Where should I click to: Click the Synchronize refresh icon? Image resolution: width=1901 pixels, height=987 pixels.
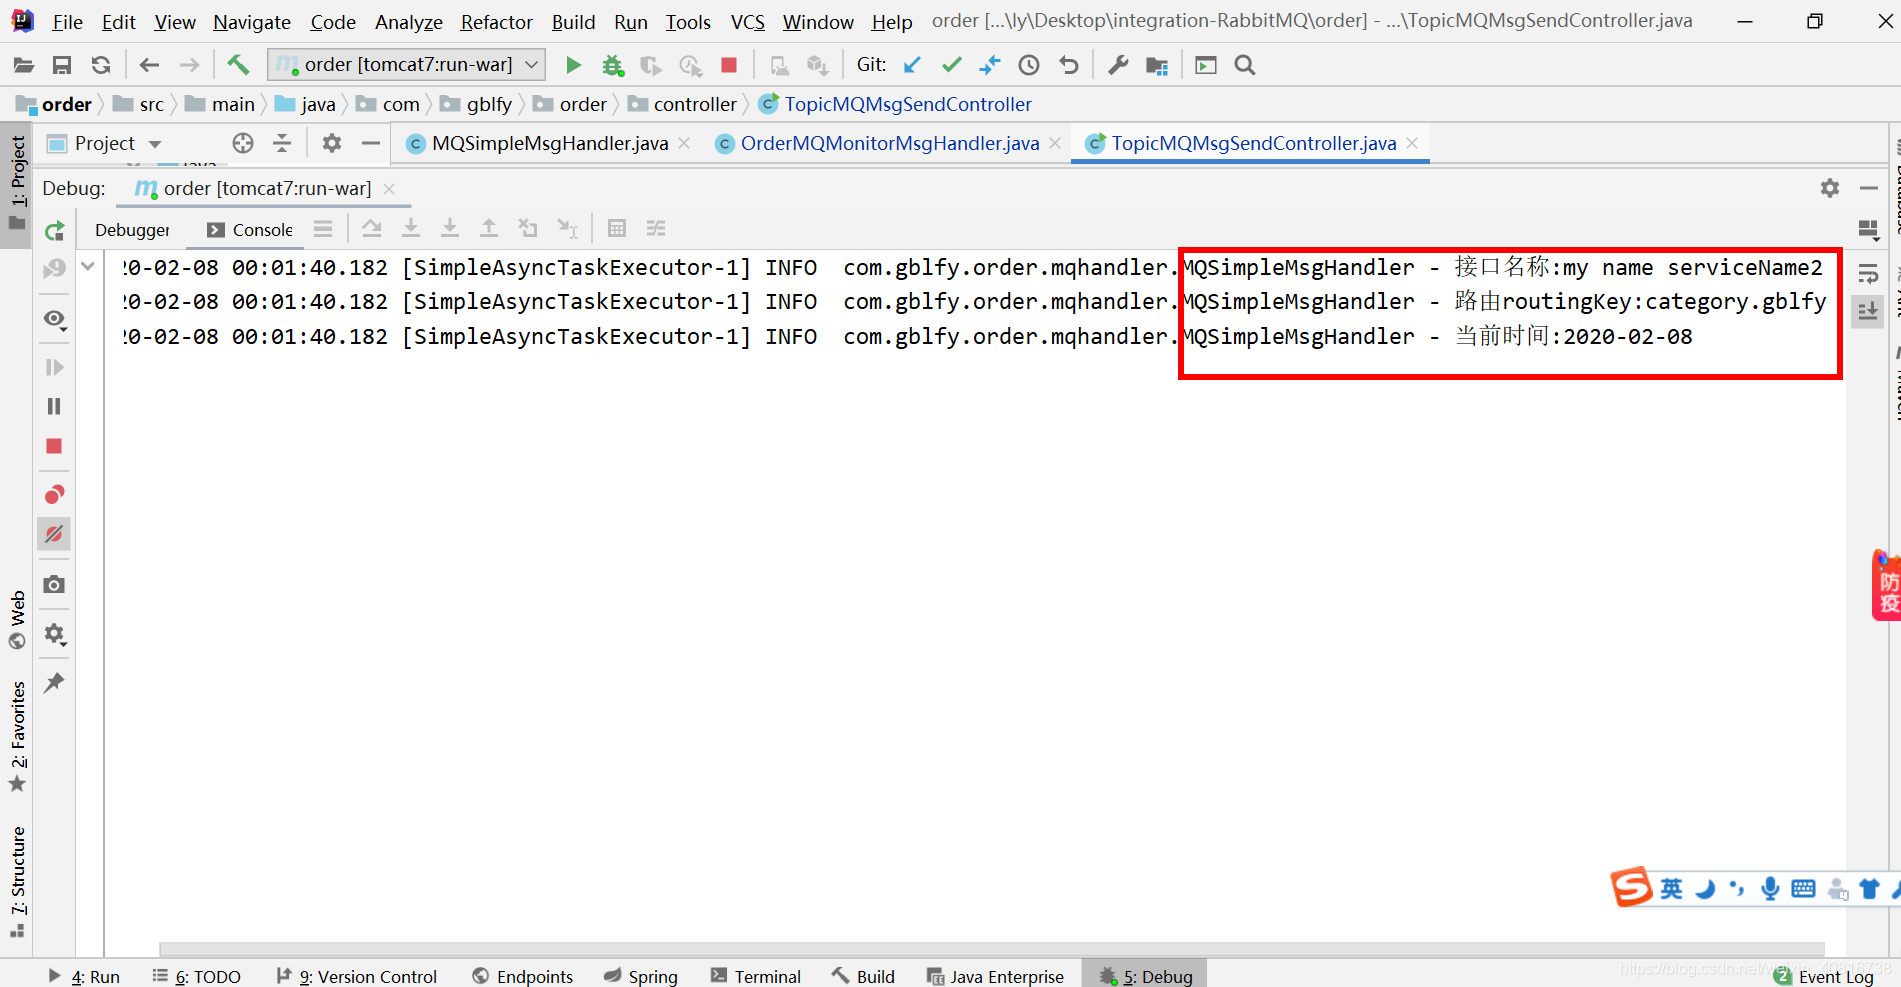click(x=101, y=65)
